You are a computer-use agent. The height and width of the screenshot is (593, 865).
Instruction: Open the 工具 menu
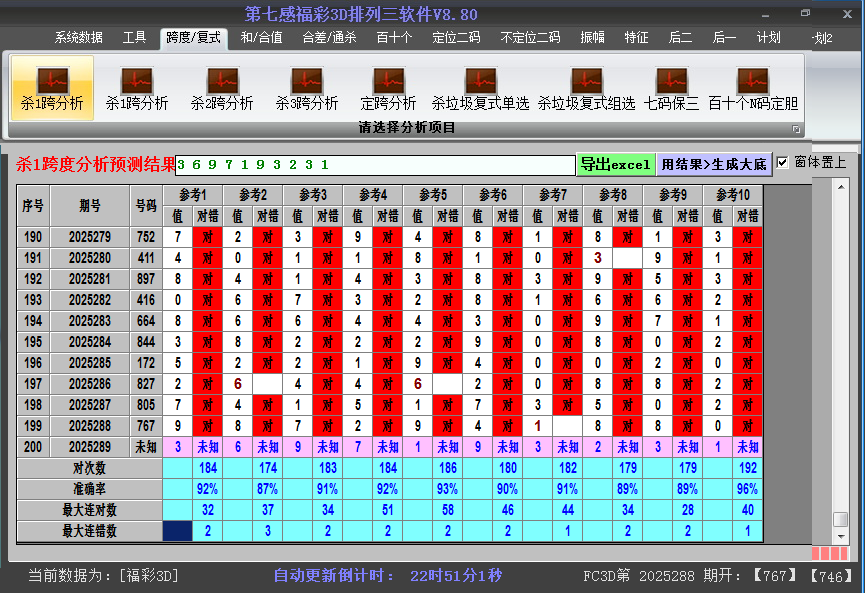tap(134, 37)
